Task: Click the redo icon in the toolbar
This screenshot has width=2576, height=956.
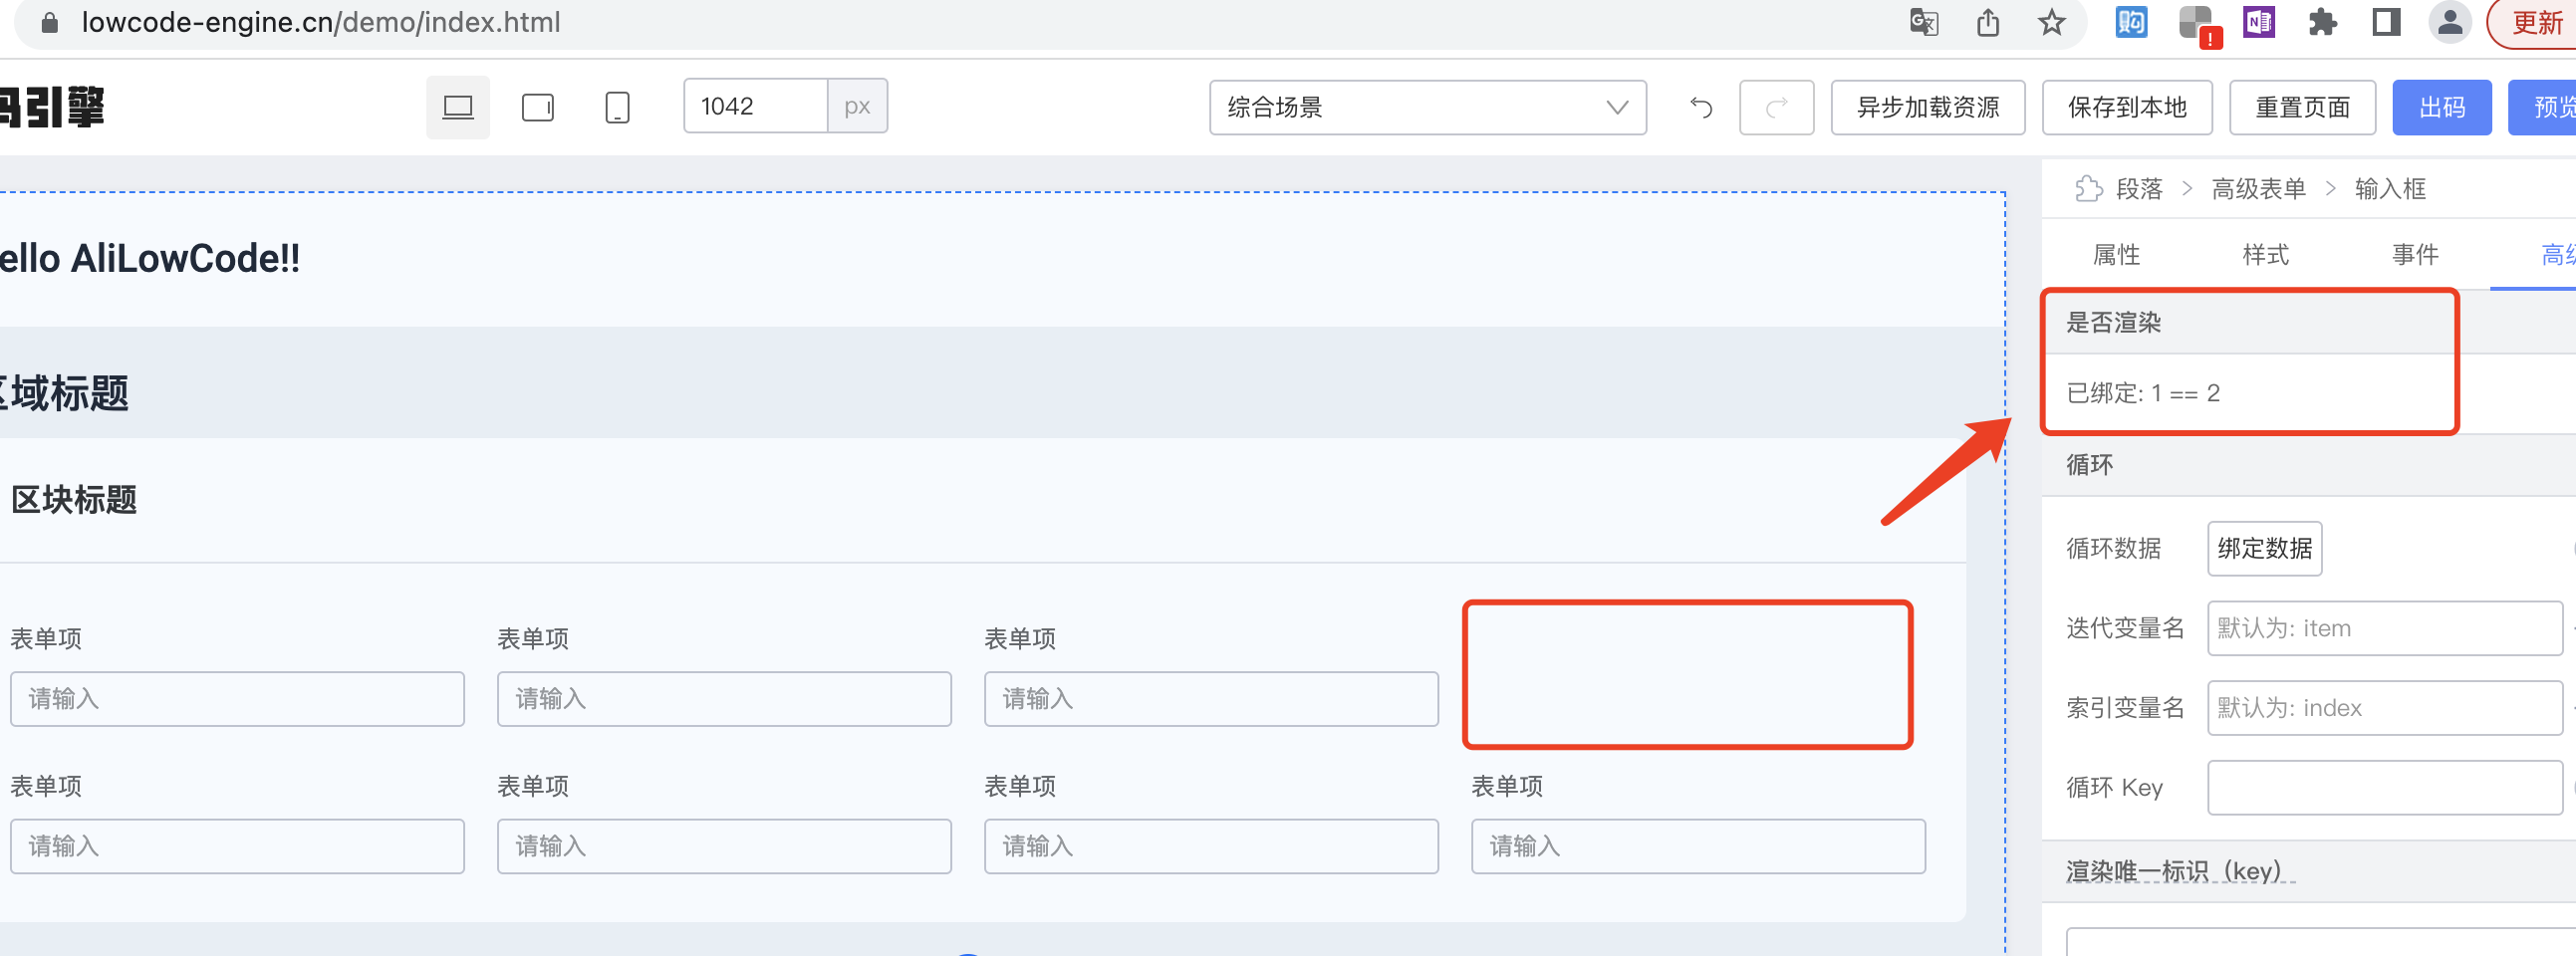Action: [x=1777, y=107]
